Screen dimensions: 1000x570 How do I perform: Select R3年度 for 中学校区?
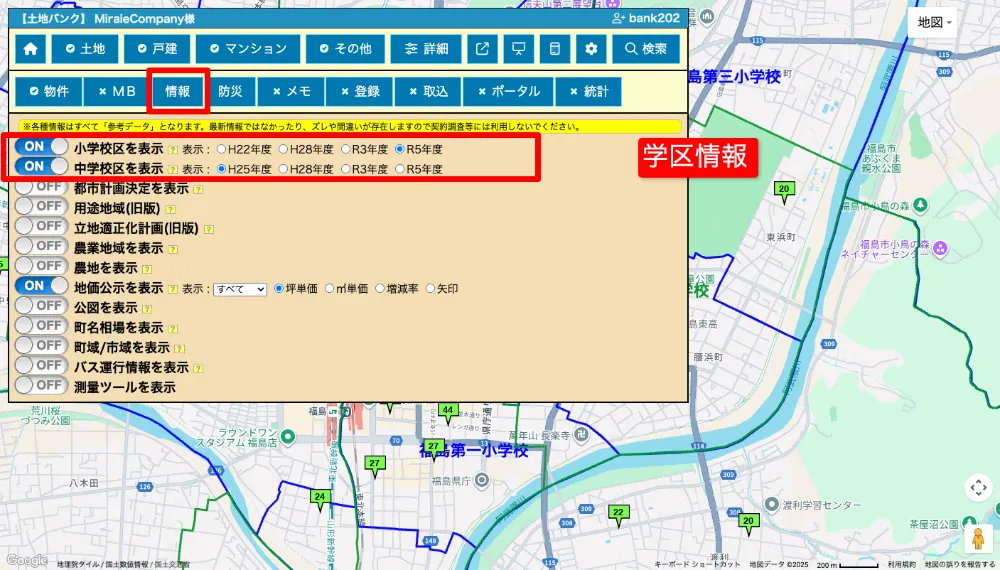(346, 169)
